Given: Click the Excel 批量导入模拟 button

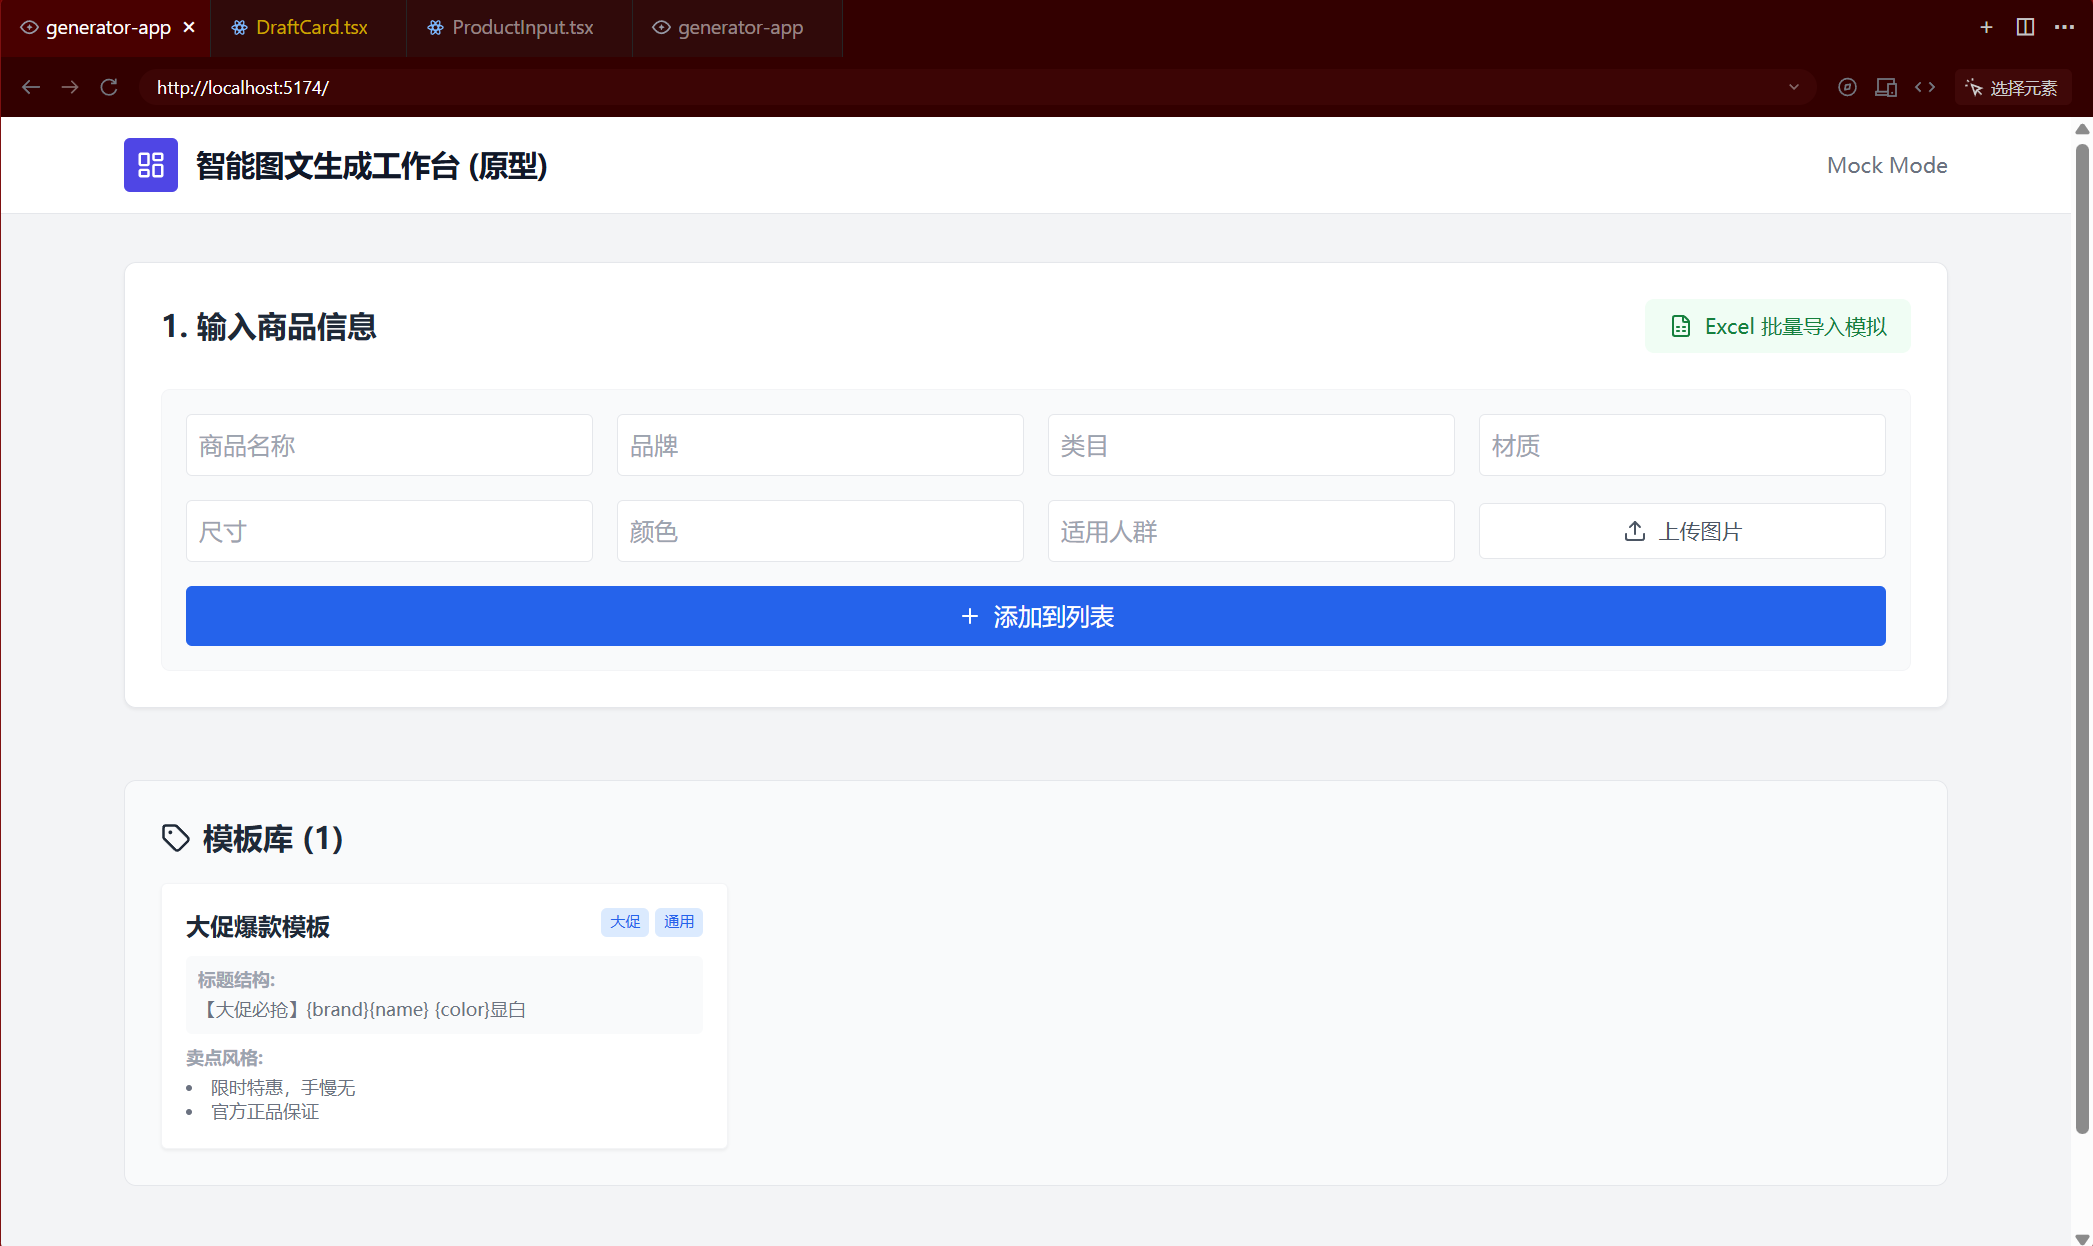Looking at the screenshot, I should tap(1777, 327).
